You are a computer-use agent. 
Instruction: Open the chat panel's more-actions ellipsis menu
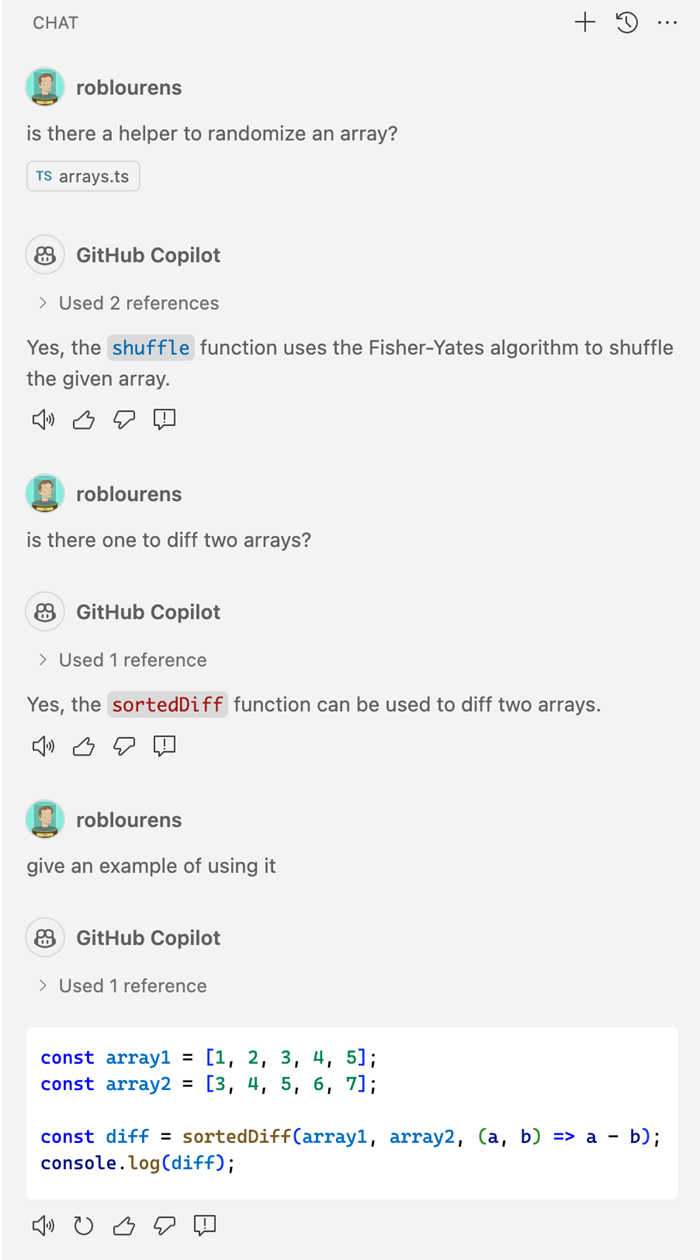tap(667, 22)
